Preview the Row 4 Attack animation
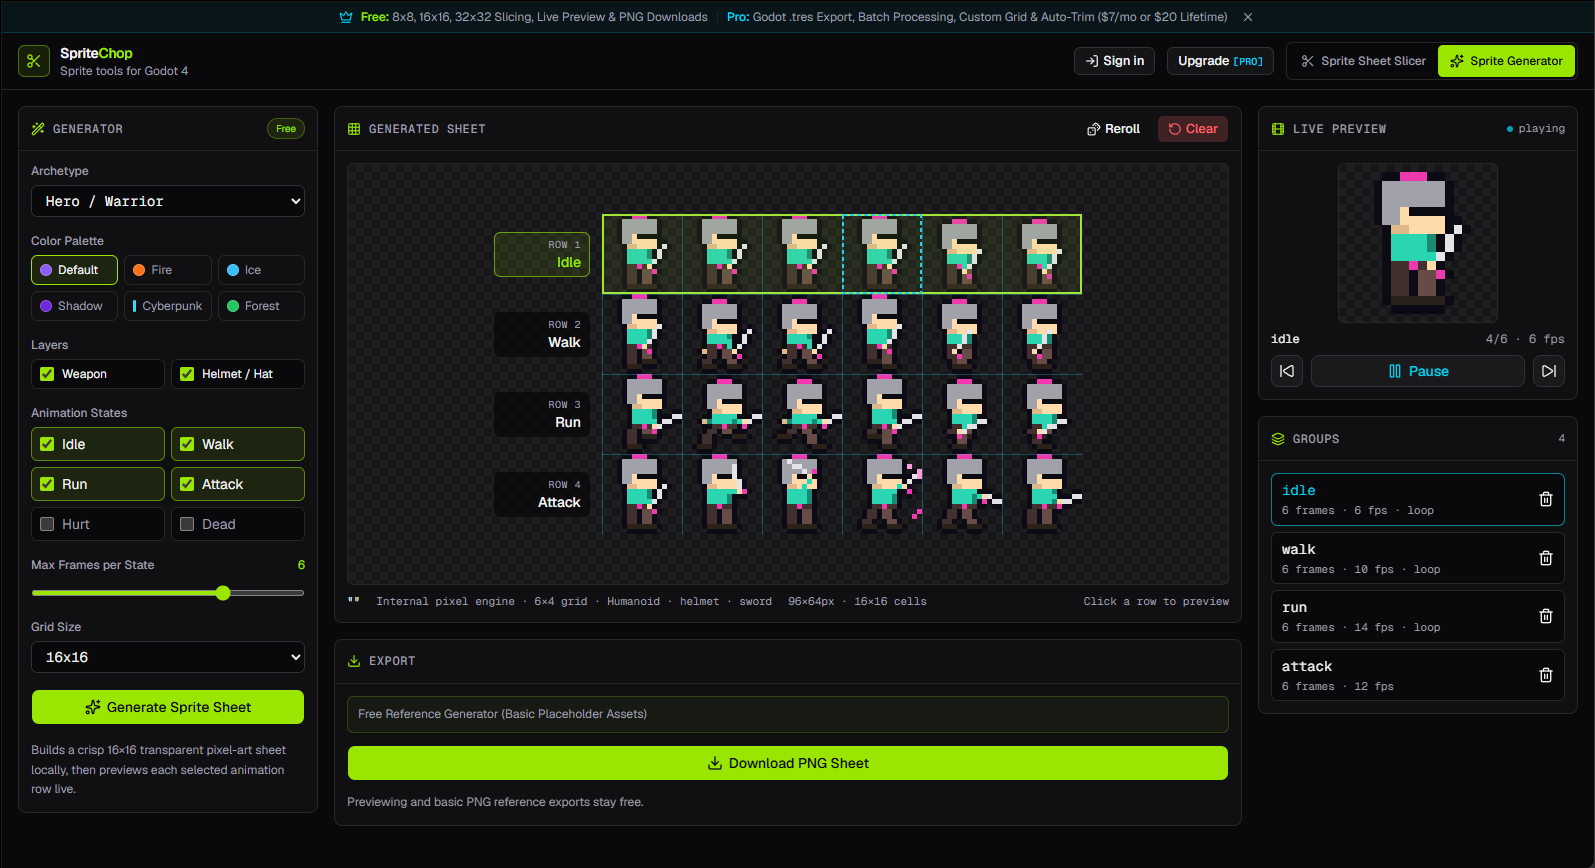 [542, 494]
